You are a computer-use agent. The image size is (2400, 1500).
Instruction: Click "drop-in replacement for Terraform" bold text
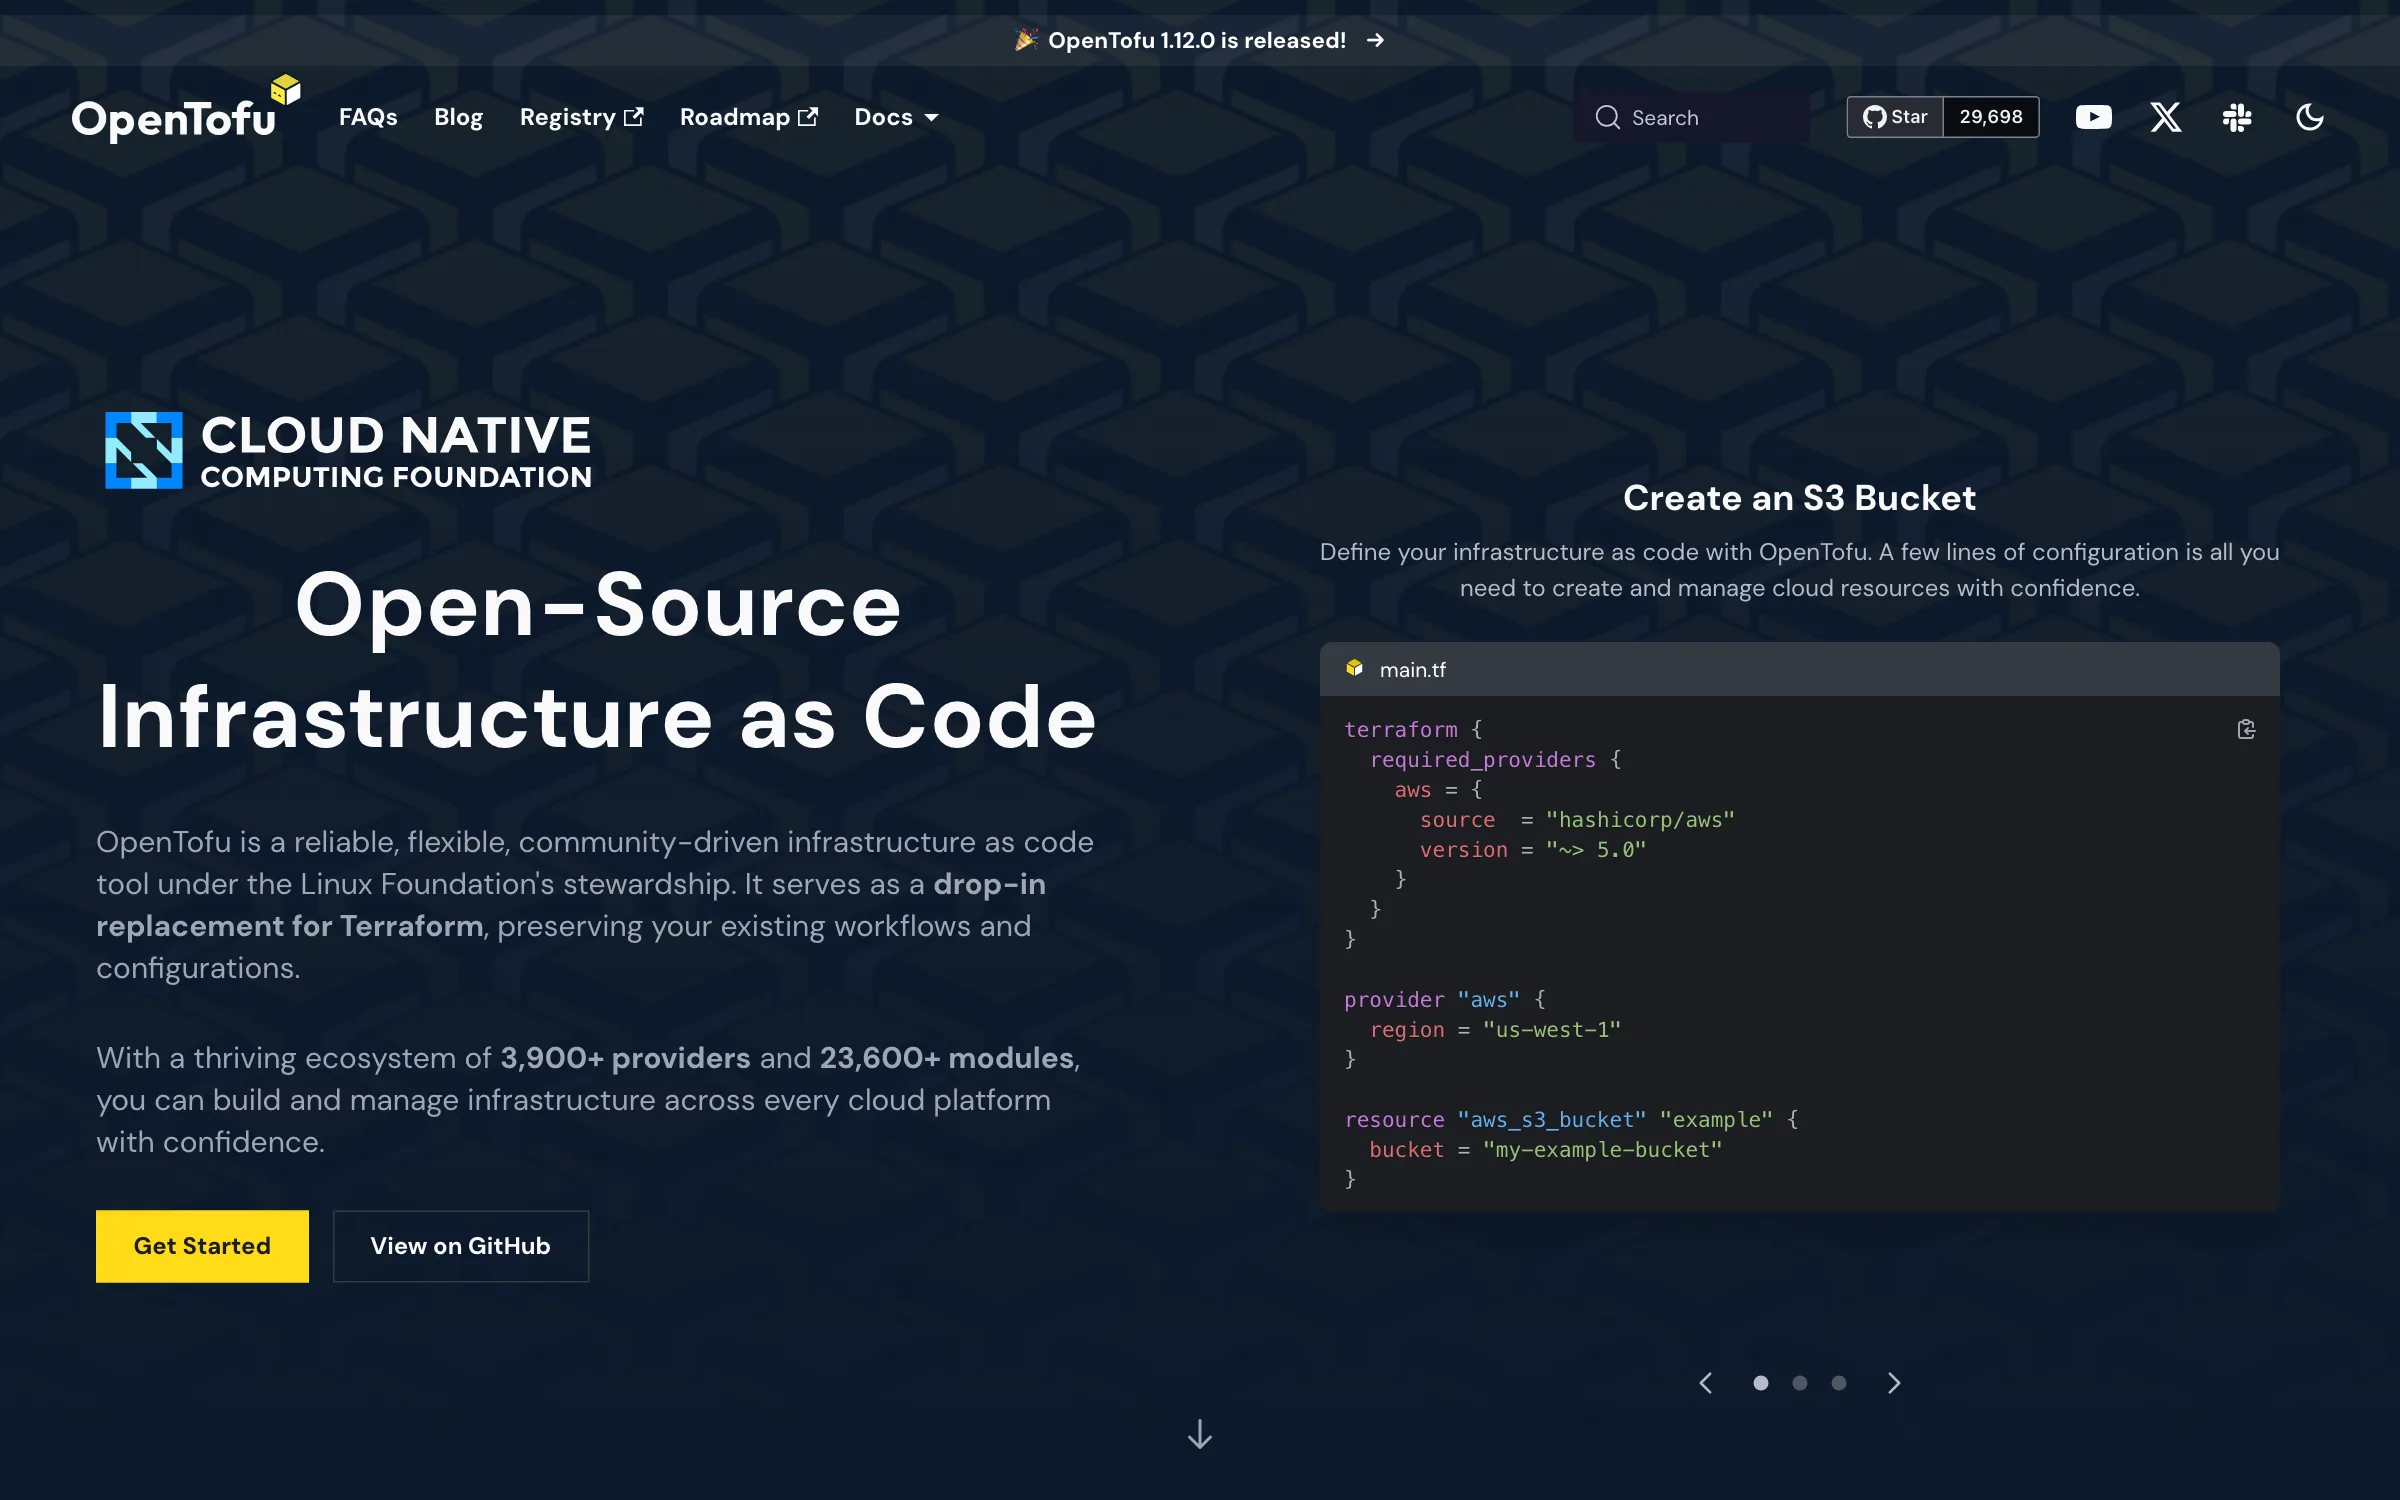[x=571, y=905]
